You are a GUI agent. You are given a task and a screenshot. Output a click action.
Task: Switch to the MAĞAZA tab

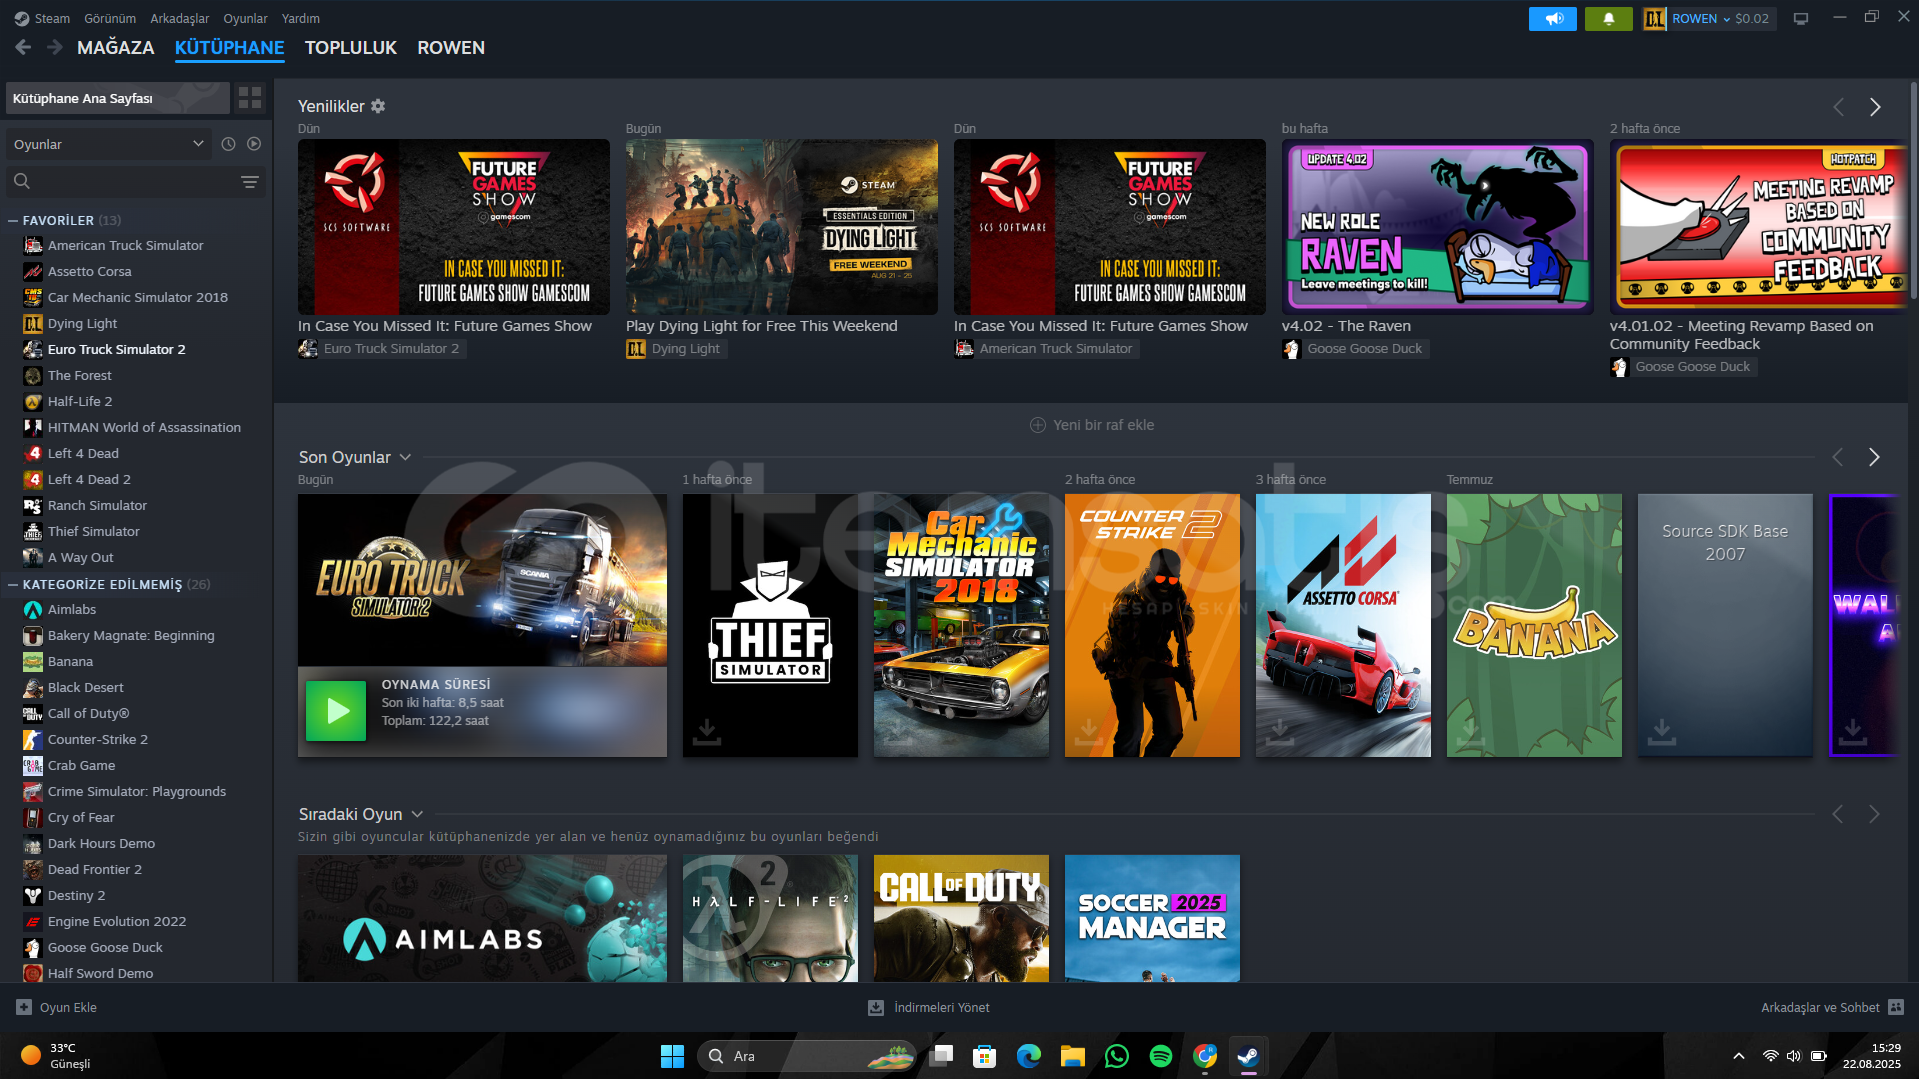pos(116,47)
